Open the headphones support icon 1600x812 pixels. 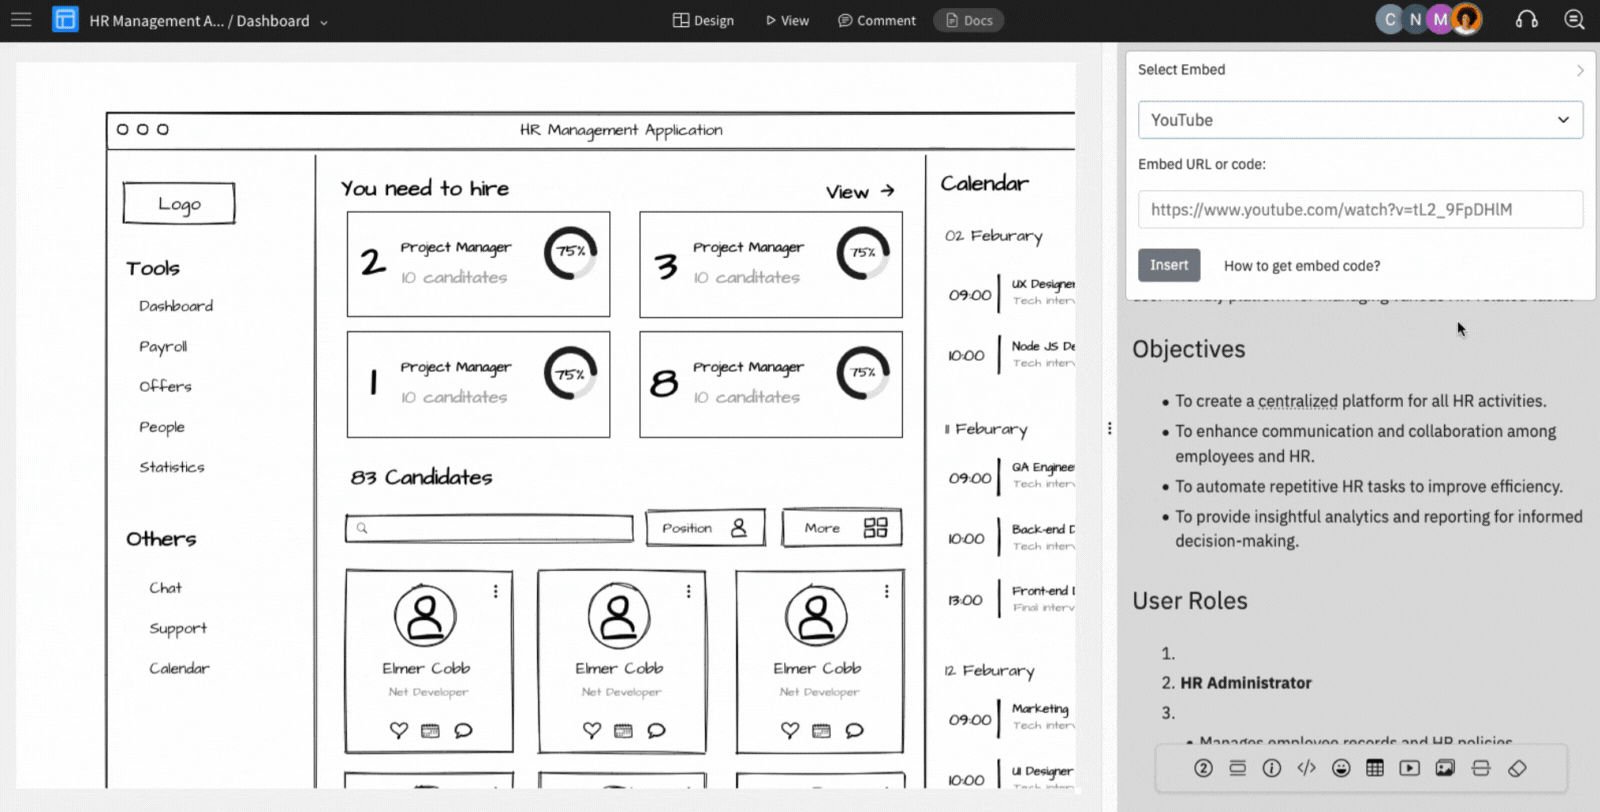pyautogui.click(x=1526, y=20)
